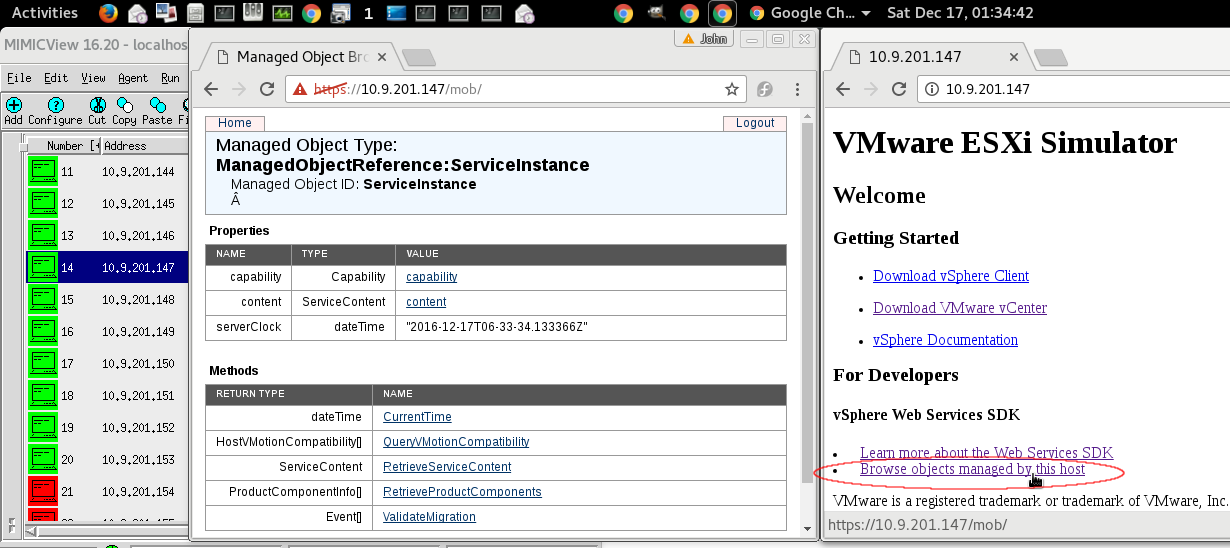The width and height of the screenshot is (1230, 548).
Task: Select green agent icon for 10.9.201.153
Action: (x=43, y=460)
